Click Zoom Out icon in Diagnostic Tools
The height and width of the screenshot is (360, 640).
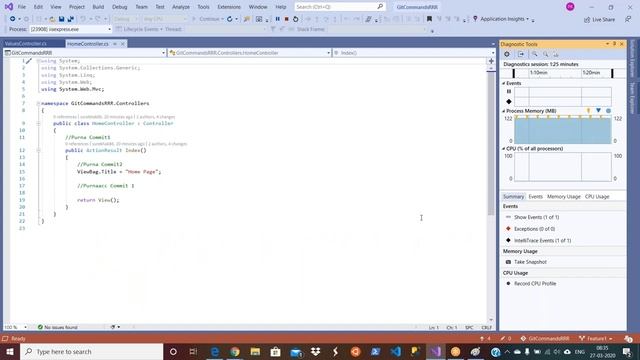[545, 54]
